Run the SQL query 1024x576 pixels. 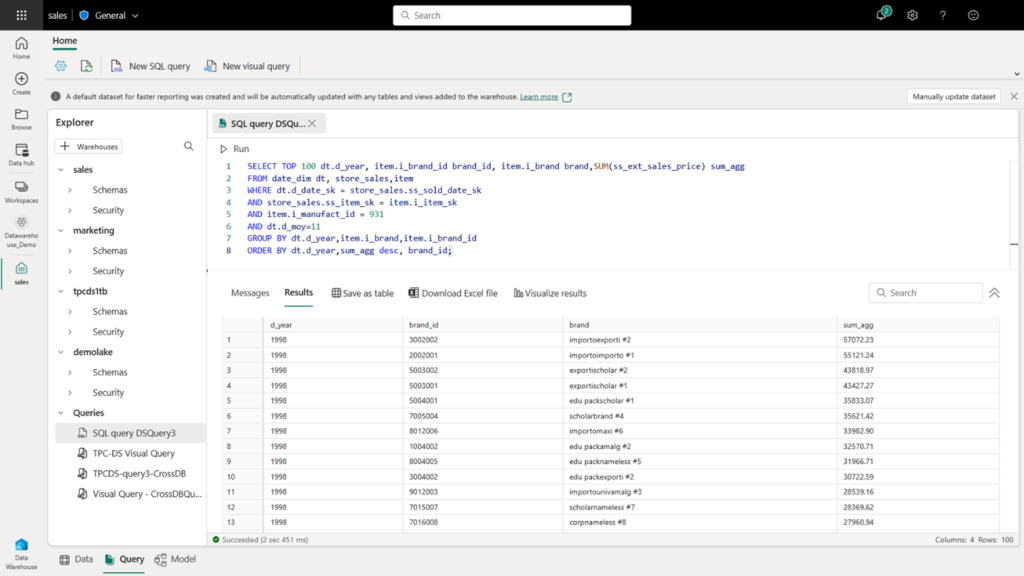click(x=234, y=149)
